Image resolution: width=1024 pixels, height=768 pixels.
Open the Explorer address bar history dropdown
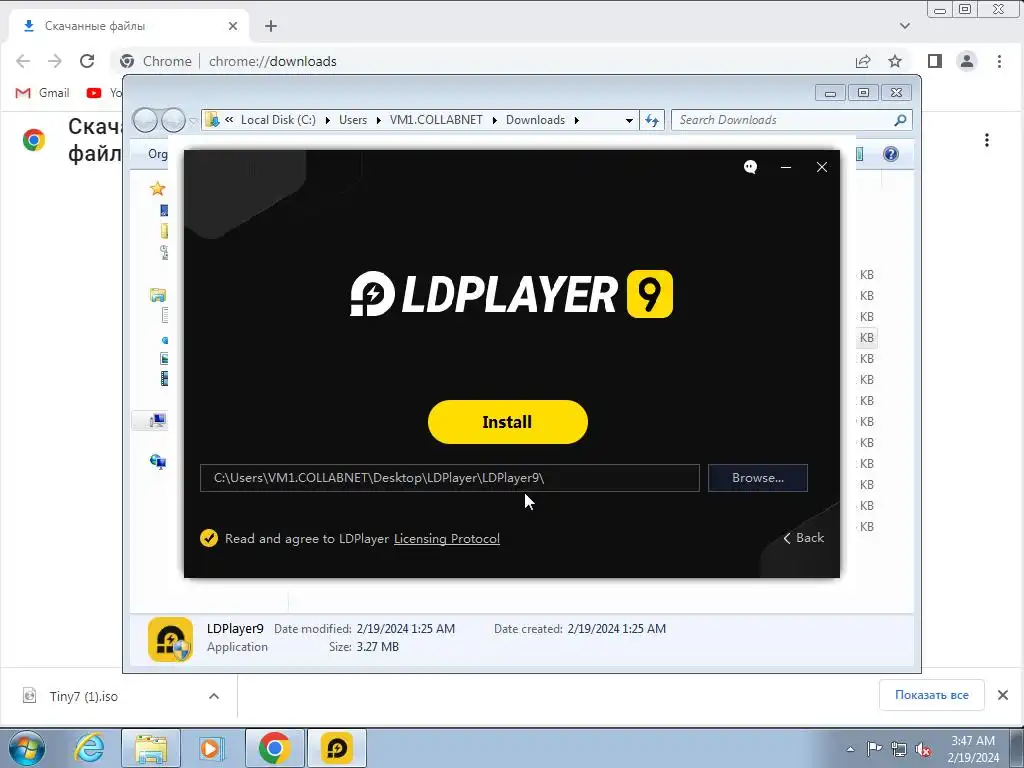pos(629,120)
